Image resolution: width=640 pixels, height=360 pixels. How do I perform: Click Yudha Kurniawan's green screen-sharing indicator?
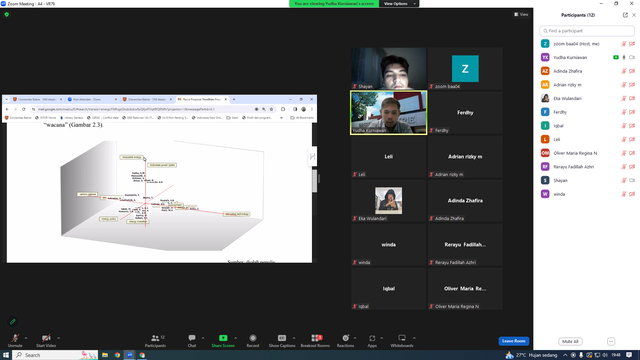(x=616, y=58)
